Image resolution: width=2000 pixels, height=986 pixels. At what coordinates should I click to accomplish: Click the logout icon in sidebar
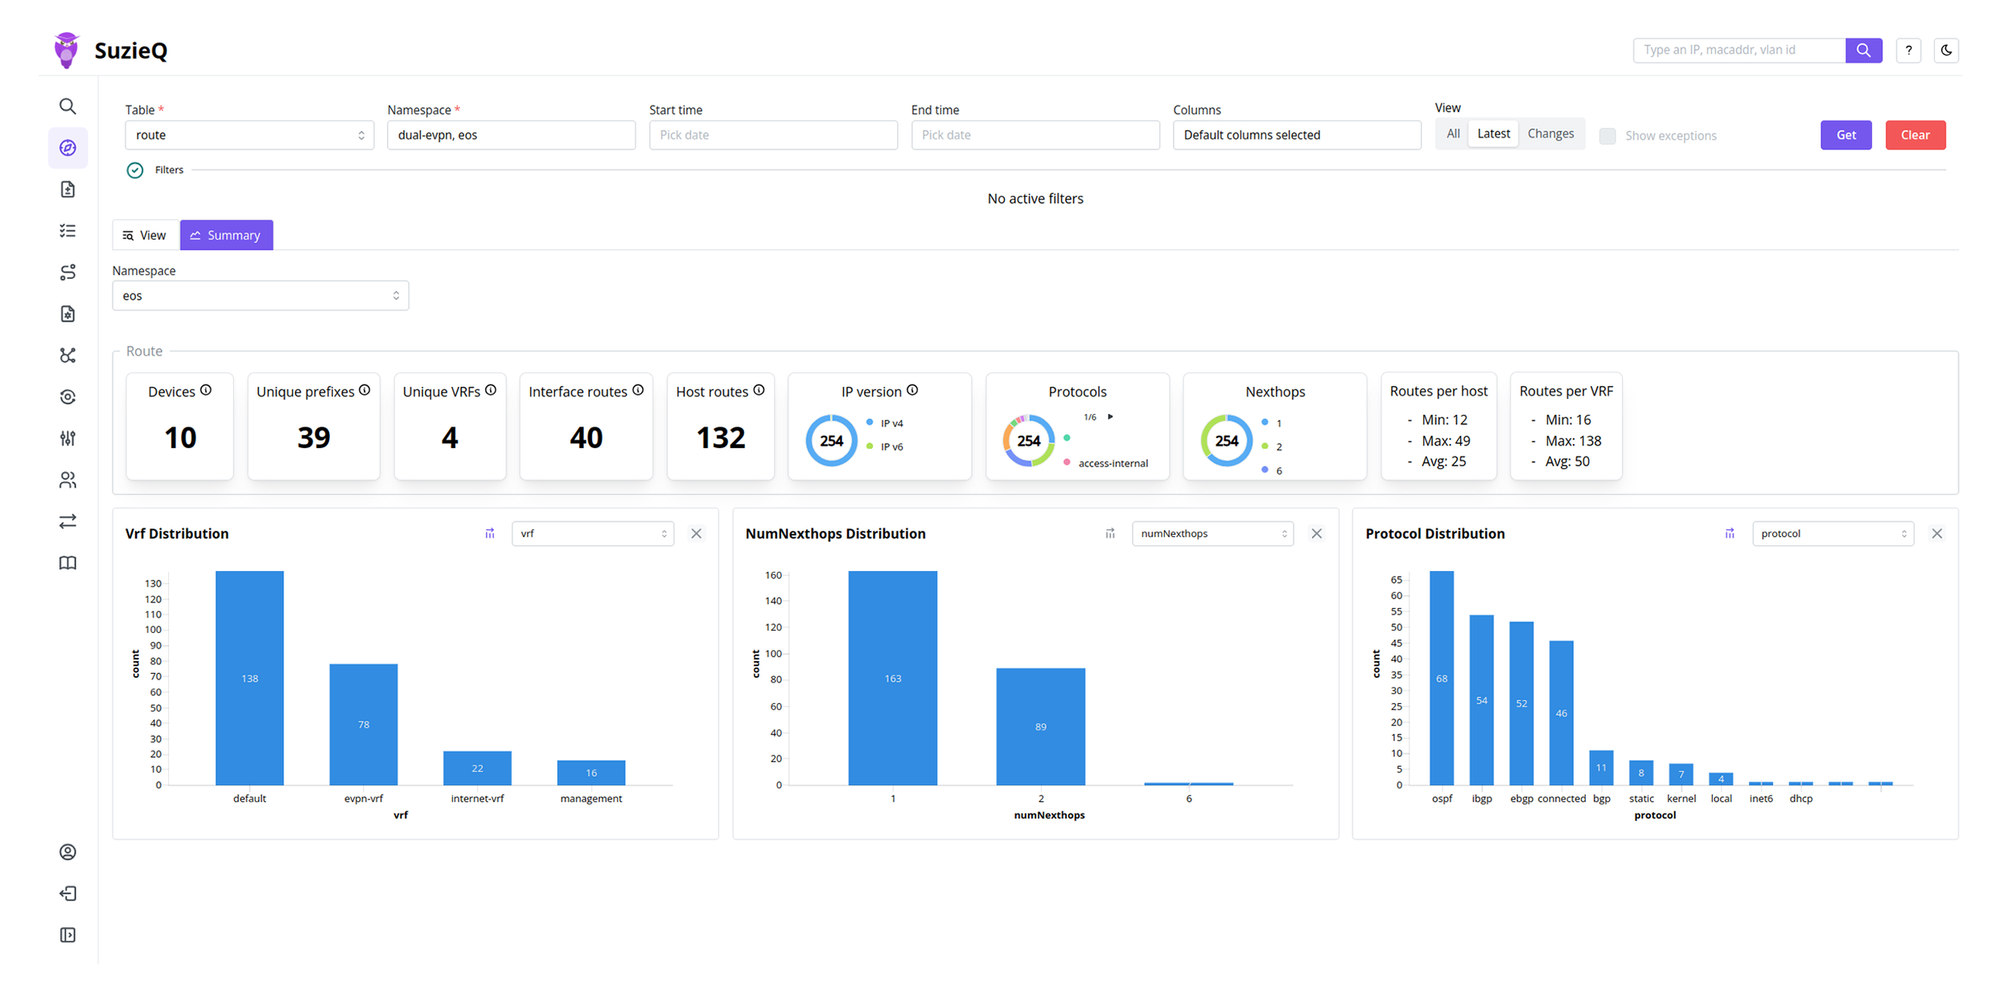67,893
